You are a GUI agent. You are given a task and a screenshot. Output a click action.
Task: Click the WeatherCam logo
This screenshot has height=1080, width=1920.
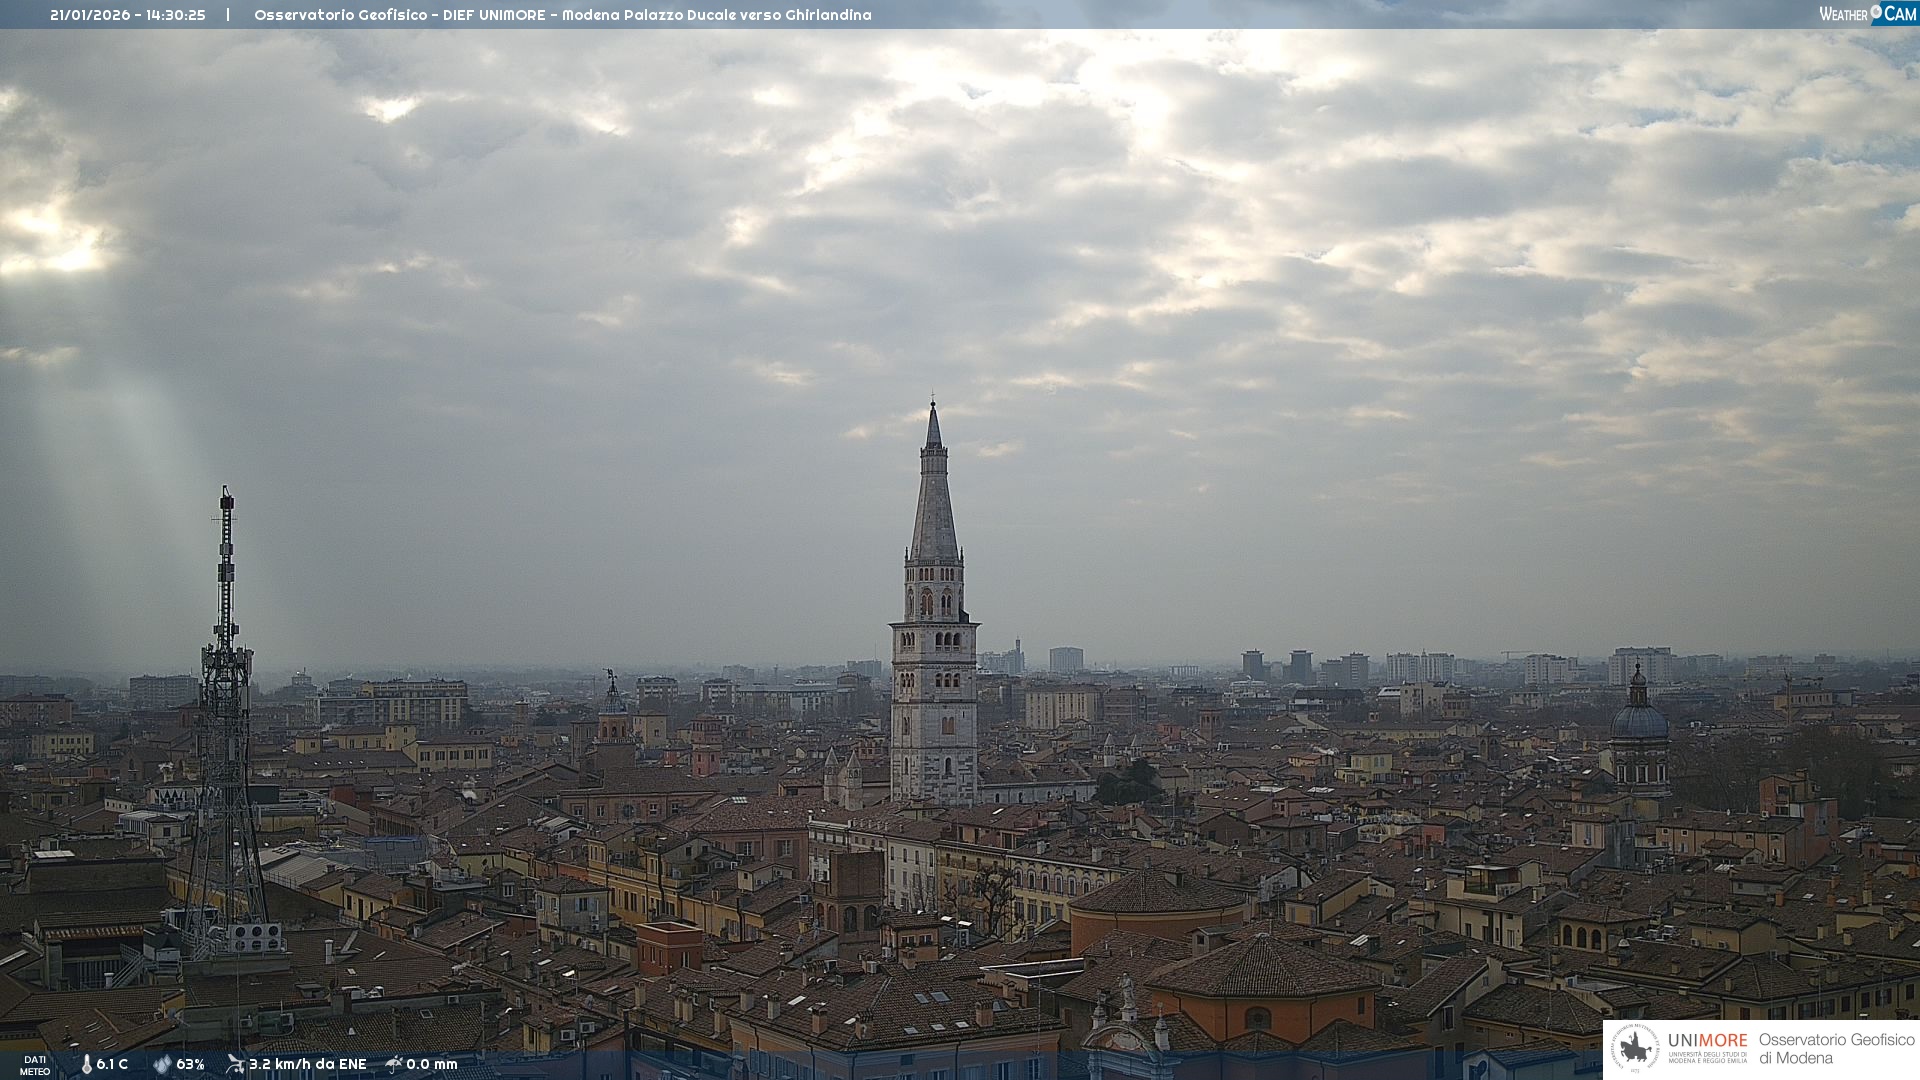coord(1867,14)
